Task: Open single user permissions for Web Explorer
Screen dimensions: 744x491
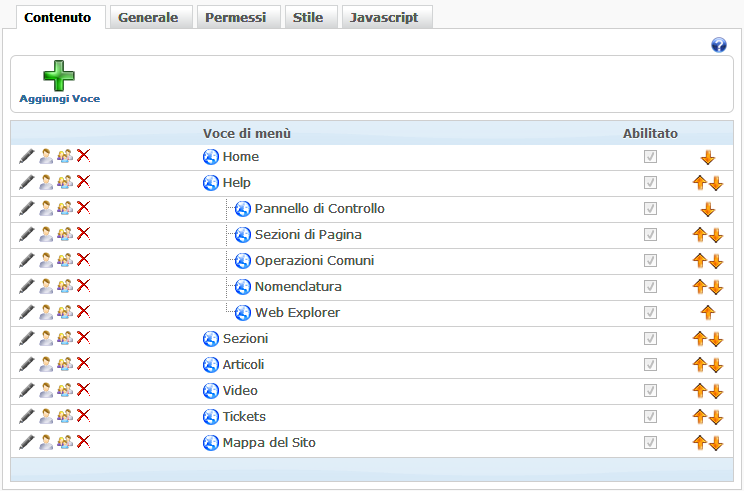Action: tap(46, 312)
